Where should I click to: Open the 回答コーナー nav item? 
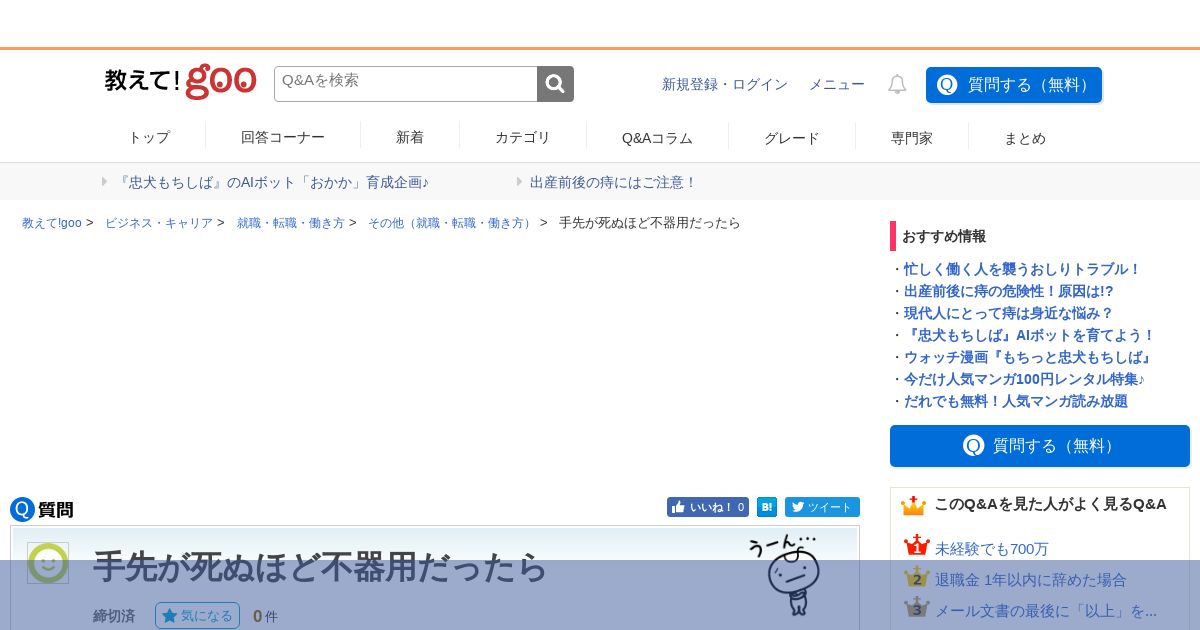click(283, 138)
